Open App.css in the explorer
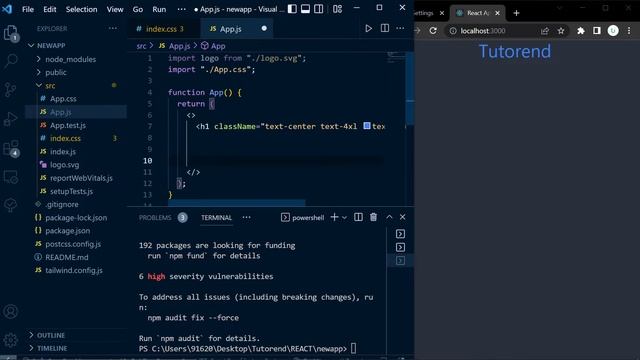Viewport: 640px width, 360px height. coord(63,99)
